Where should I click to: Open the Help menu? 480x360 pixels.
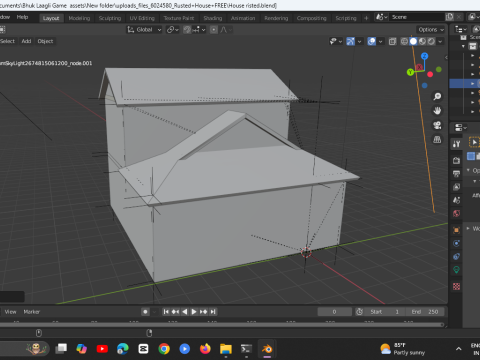(x=22, y=17)
